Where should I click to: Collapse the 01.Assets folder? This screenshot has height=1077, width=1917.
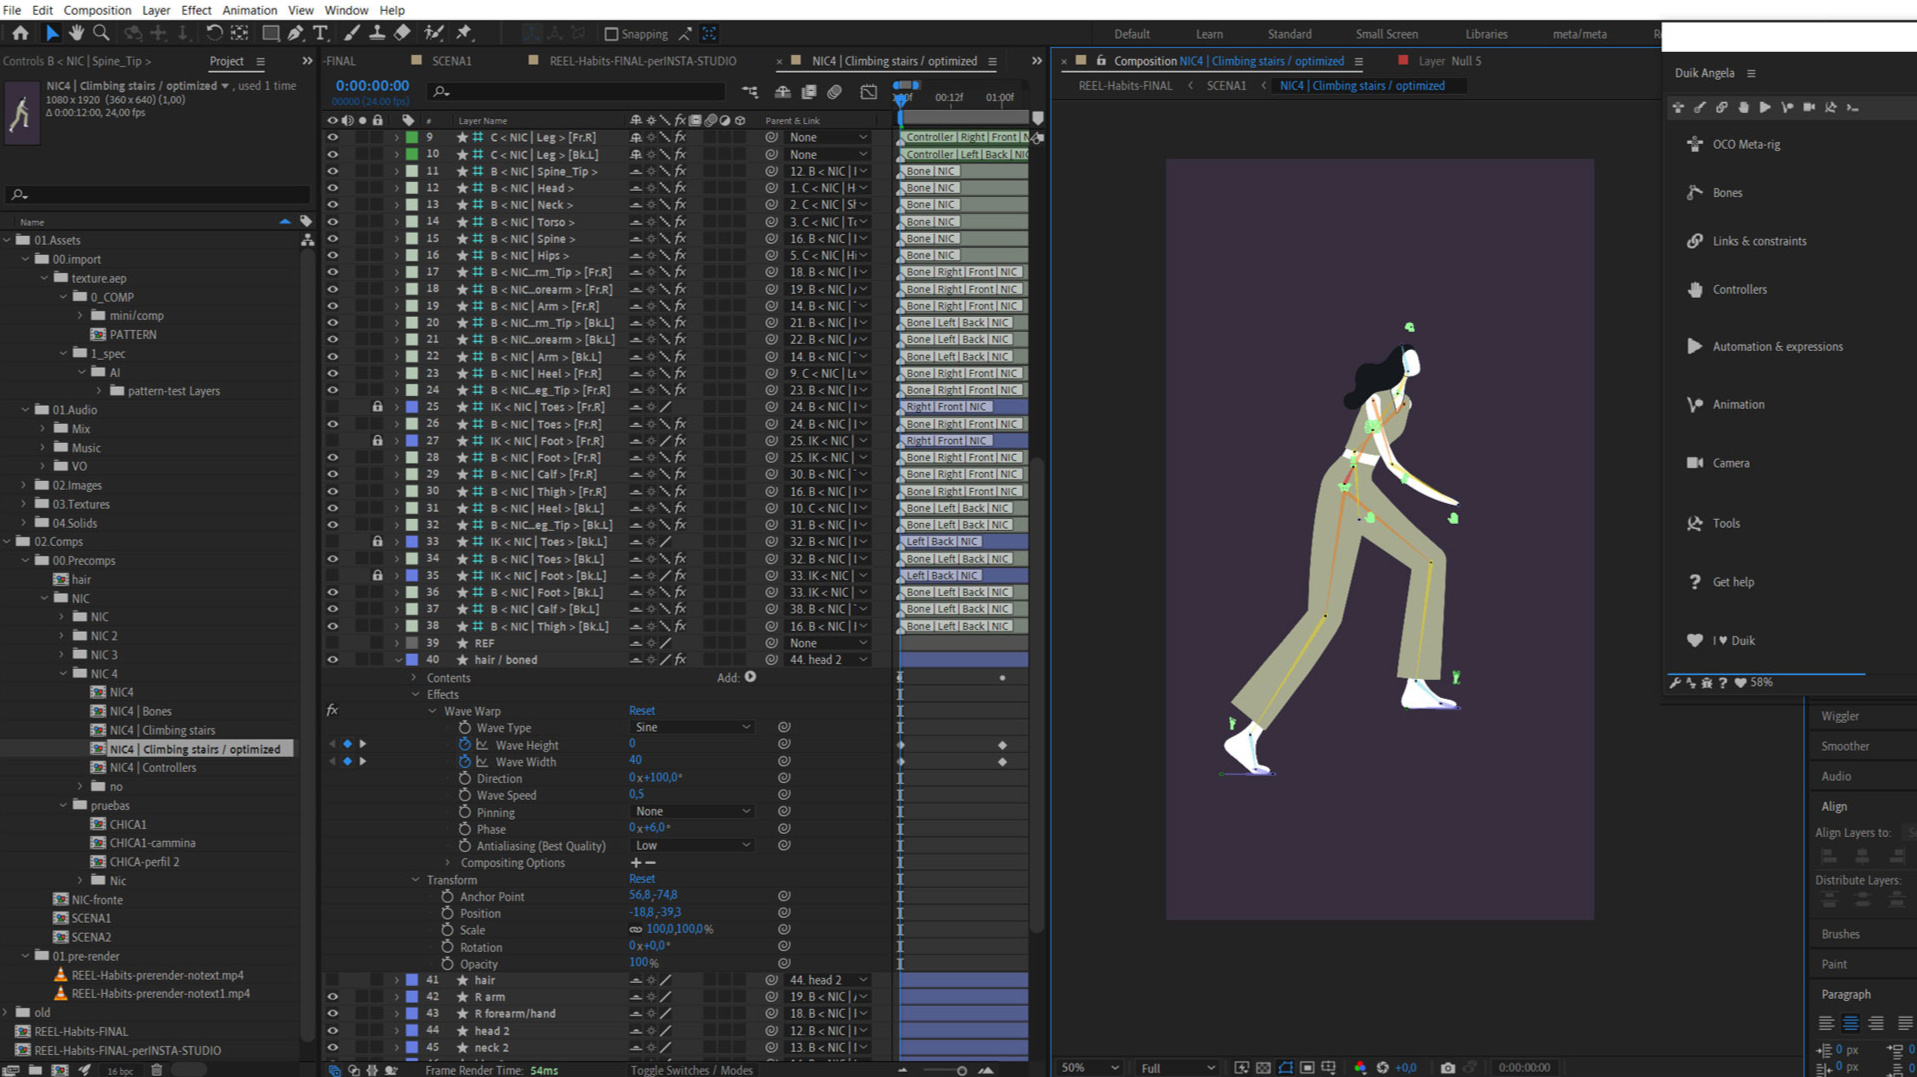click(8, 240)
